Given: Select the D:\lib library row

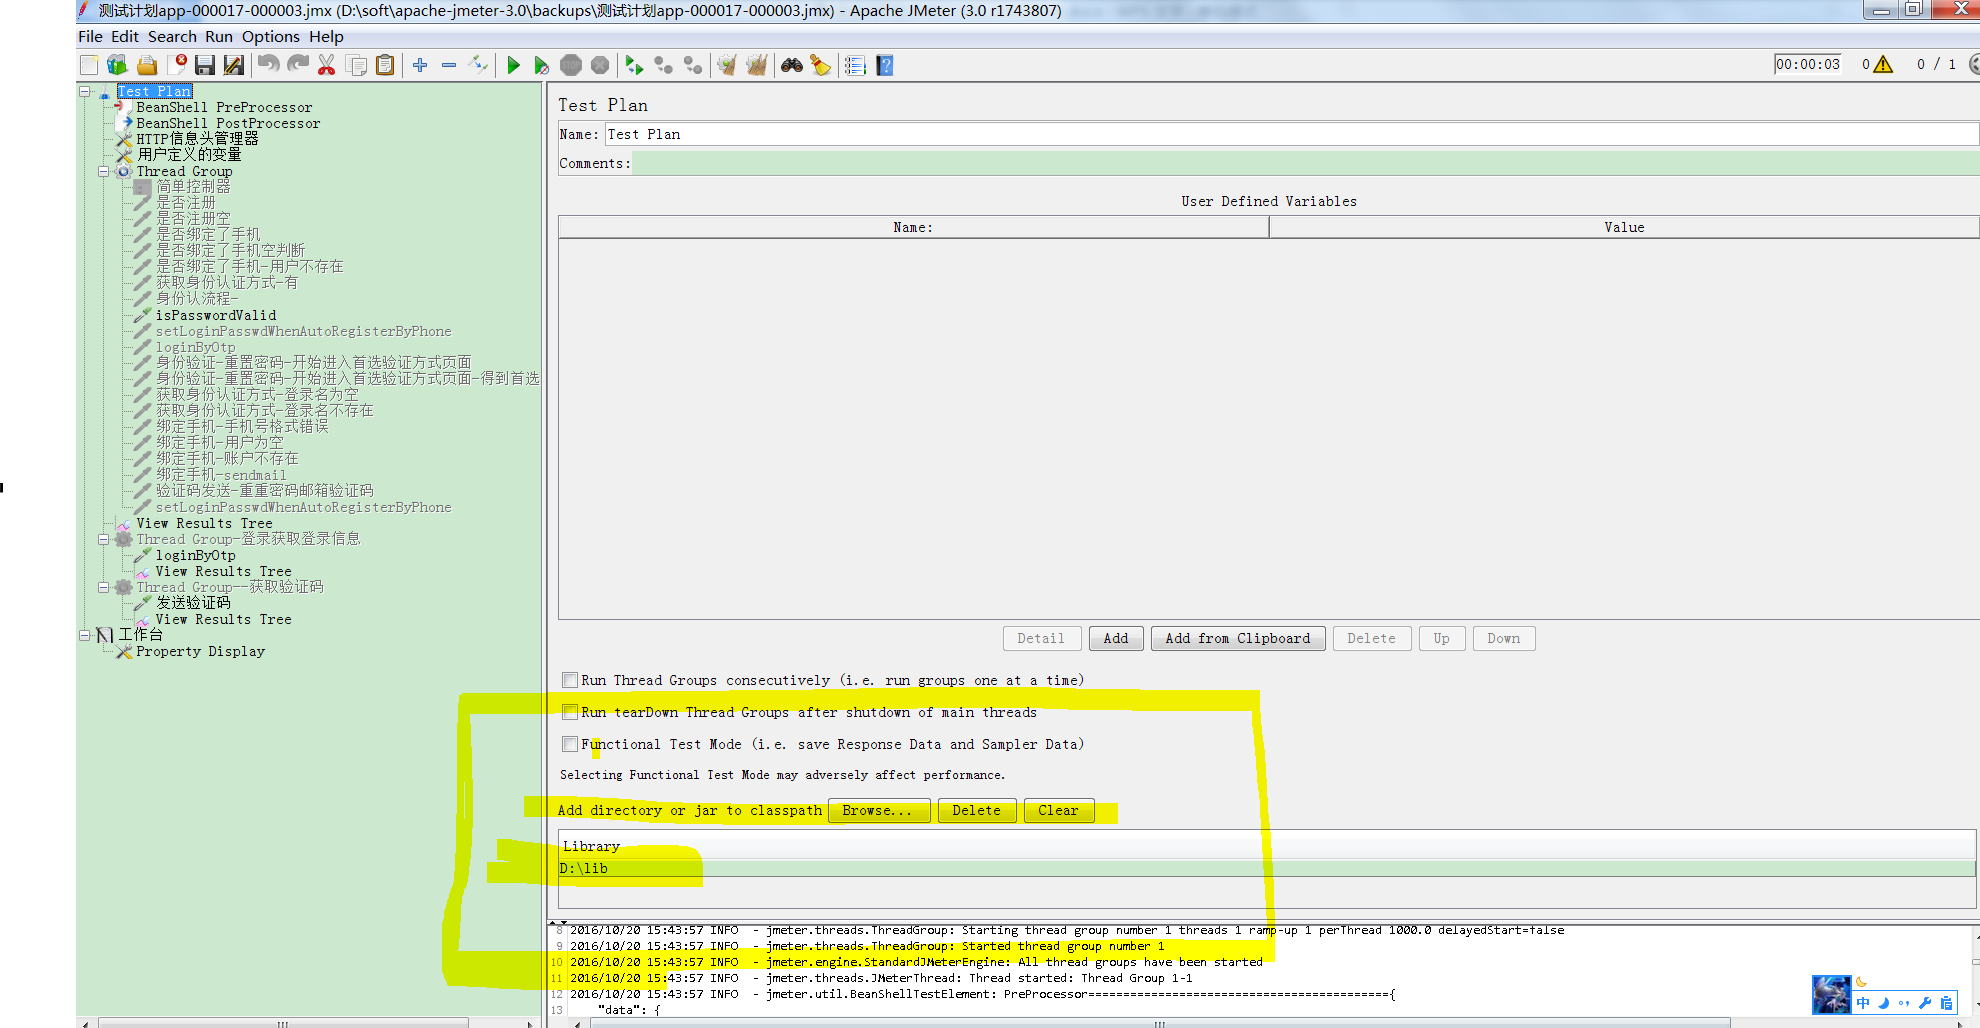Looking at the screenshot, I should [1267, 868].
